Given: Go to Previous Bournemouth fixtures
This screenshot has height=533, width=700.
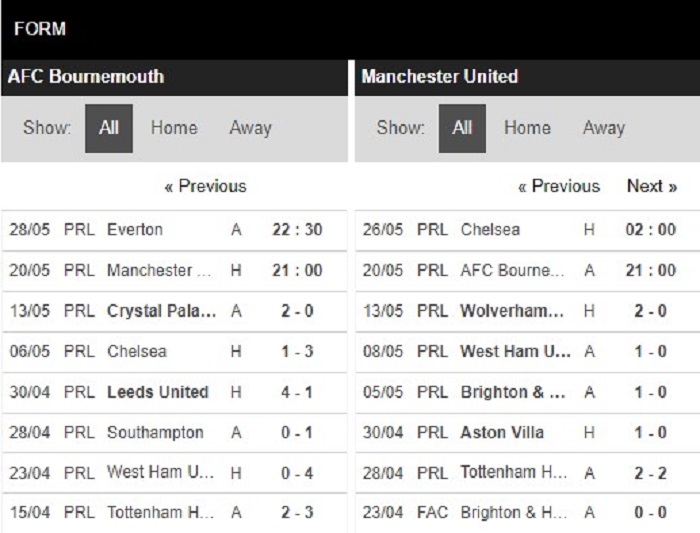Looking at the screenshot, I should pyautogui.click(x=205, y=186).
